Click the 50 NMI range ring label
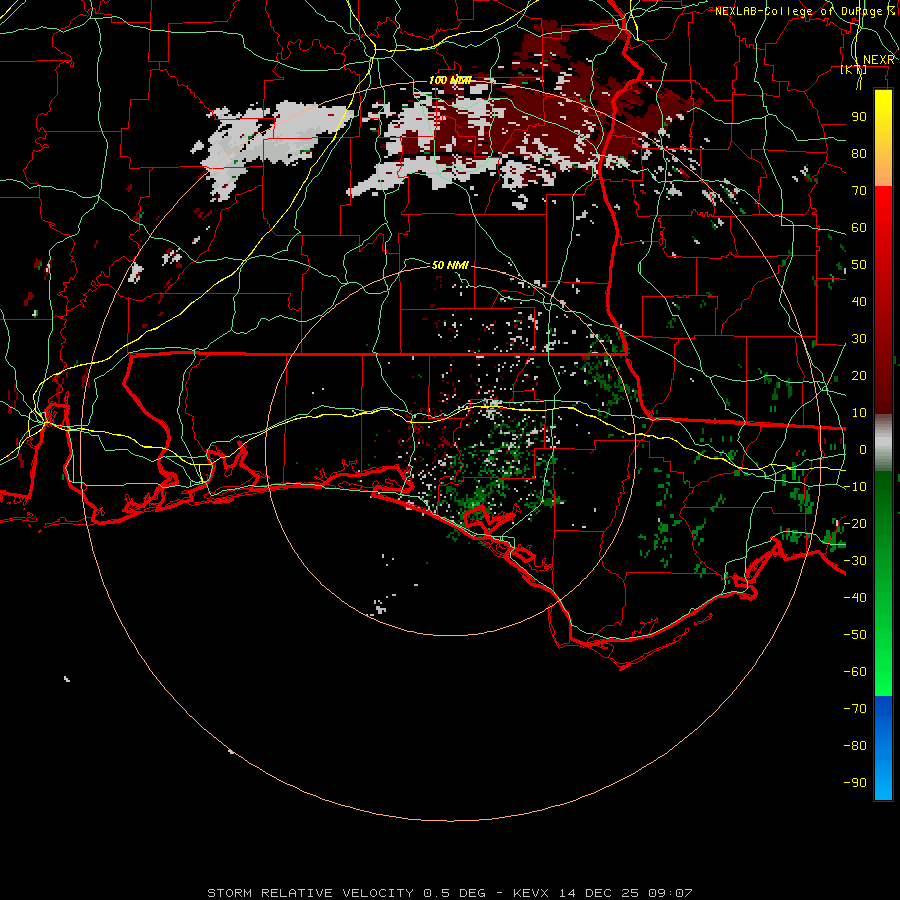900x900 pixels. pos(450,265)
